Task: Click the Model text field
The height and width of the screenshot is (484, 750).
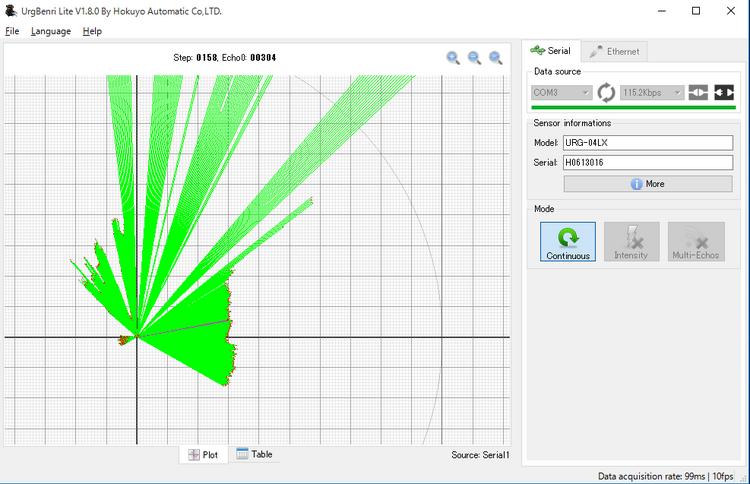Action: point(647,143)
